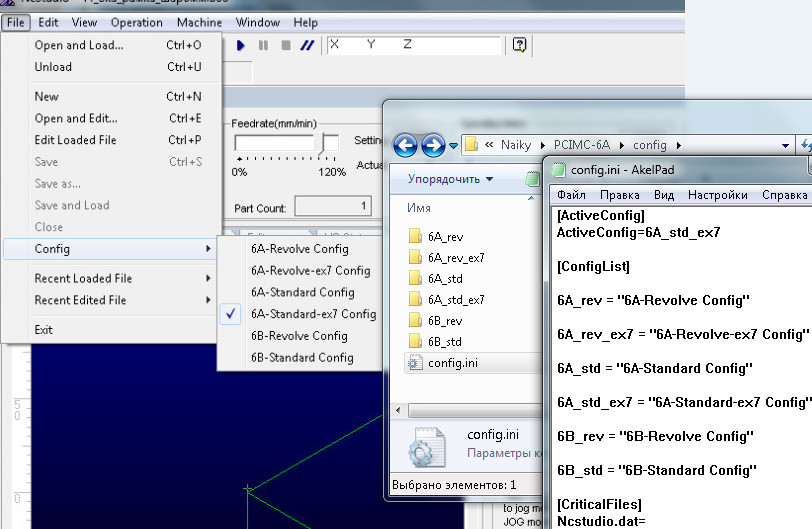Select the 6A_rev folder icon
Viewport: 812px width, 529px height.
(x=415, y=237)
